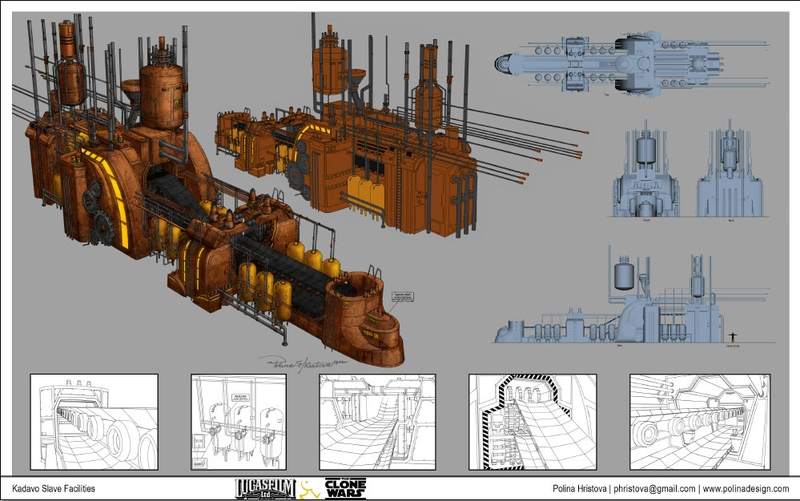Select the conveyor ramp interior sketch thumbnail

click(378, 422)
